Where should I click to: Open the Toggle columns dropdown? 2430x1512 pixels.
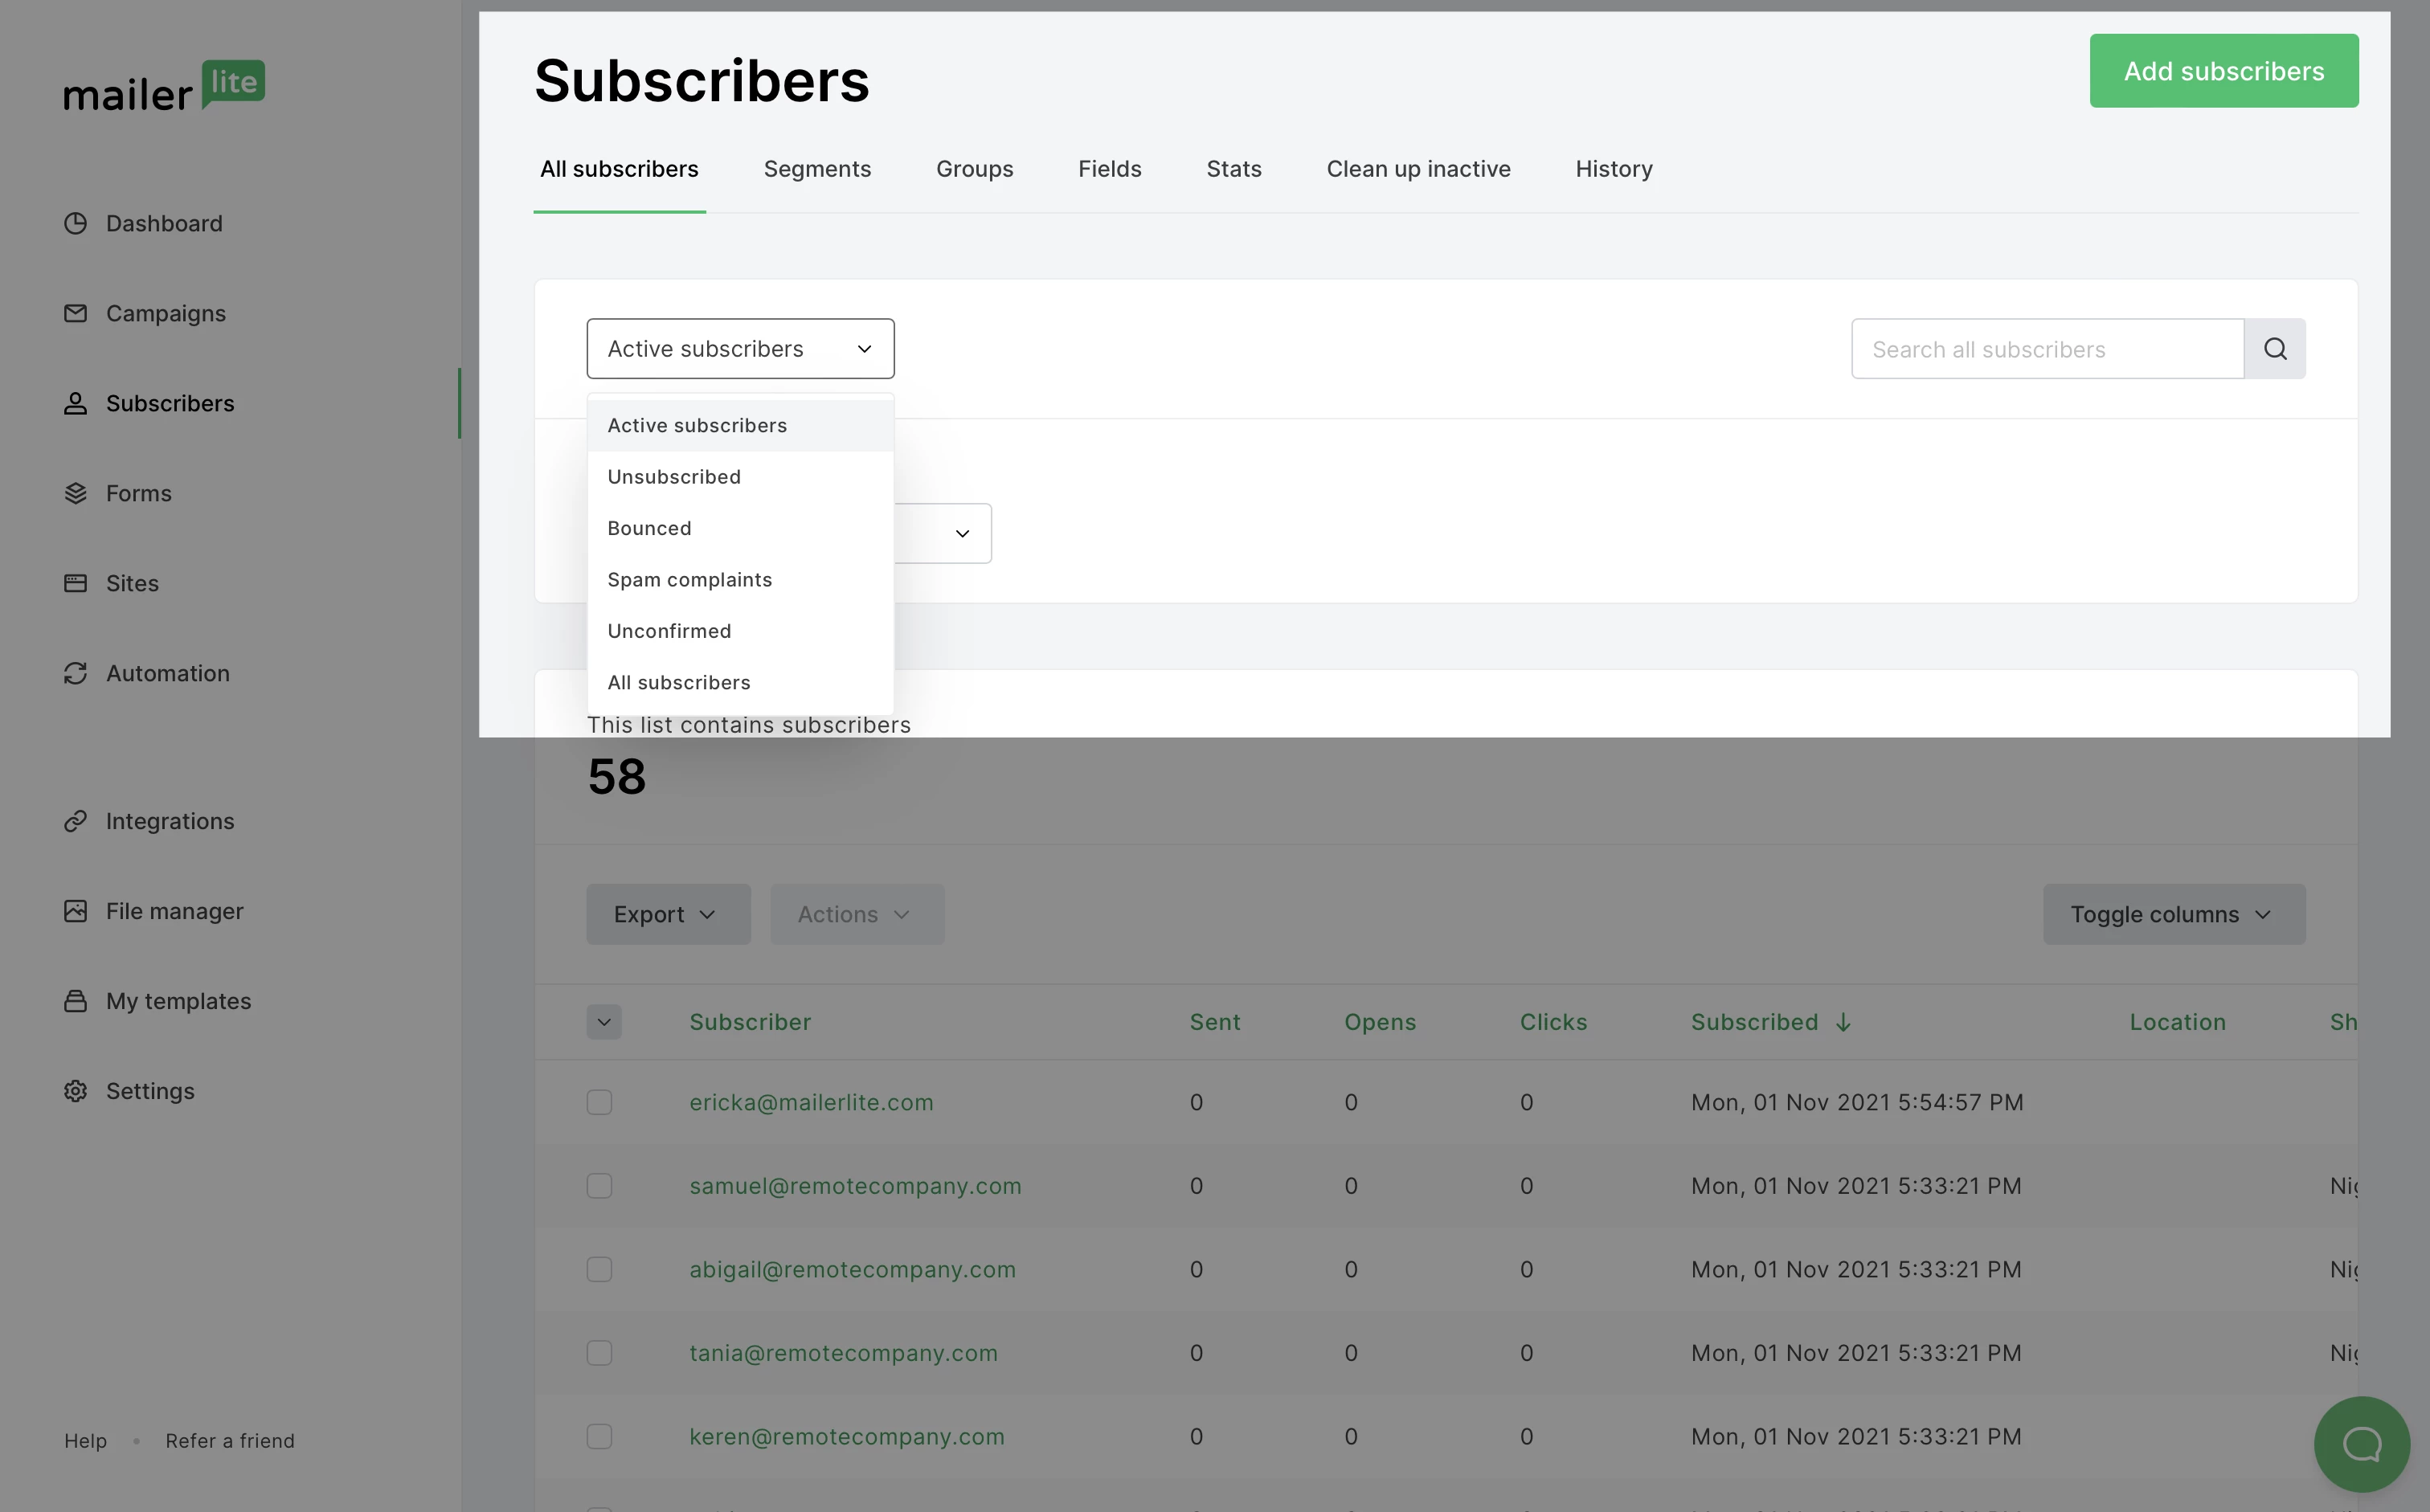2173,914
